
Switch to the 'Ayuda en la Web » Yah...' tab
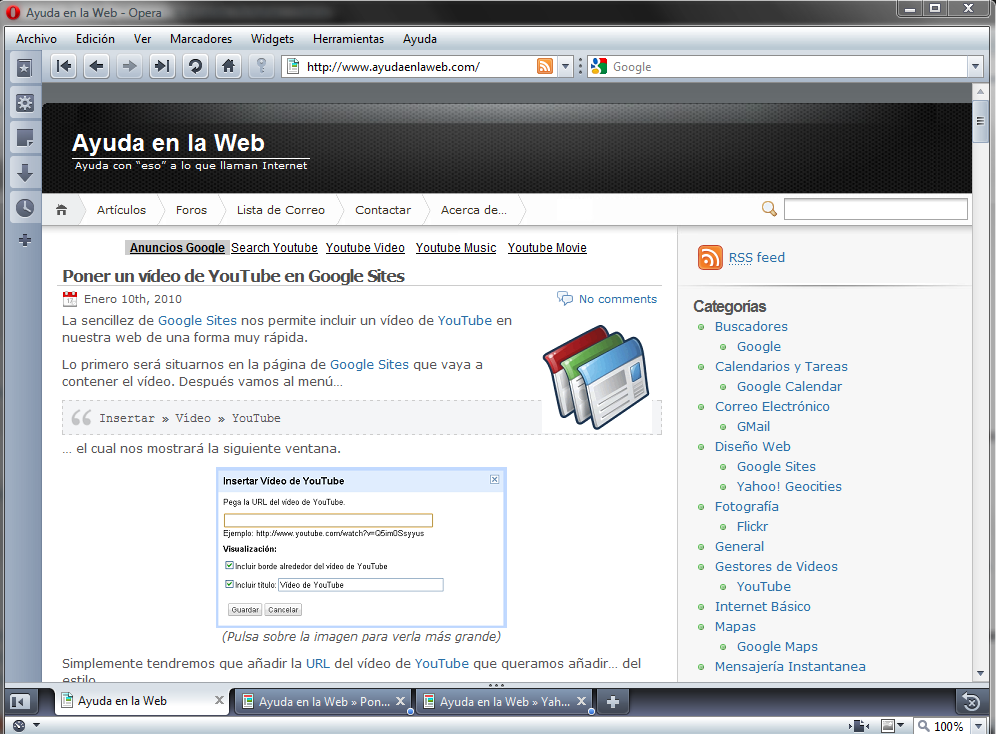point(505,702)
